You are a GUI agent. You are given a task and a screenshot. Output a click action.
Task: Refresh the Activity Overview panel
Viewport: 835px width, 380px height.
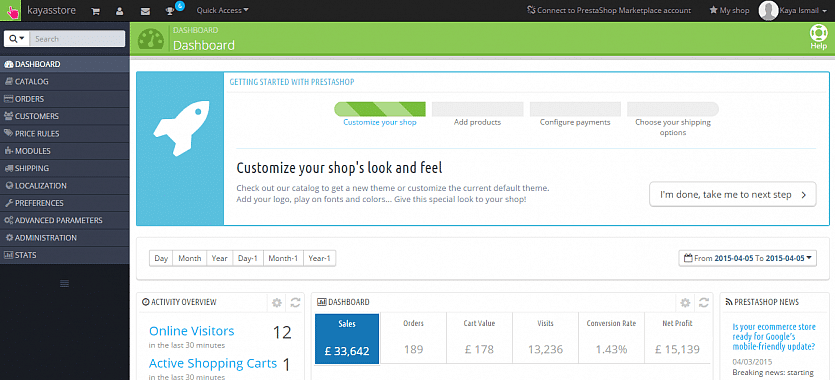(295, 302)
